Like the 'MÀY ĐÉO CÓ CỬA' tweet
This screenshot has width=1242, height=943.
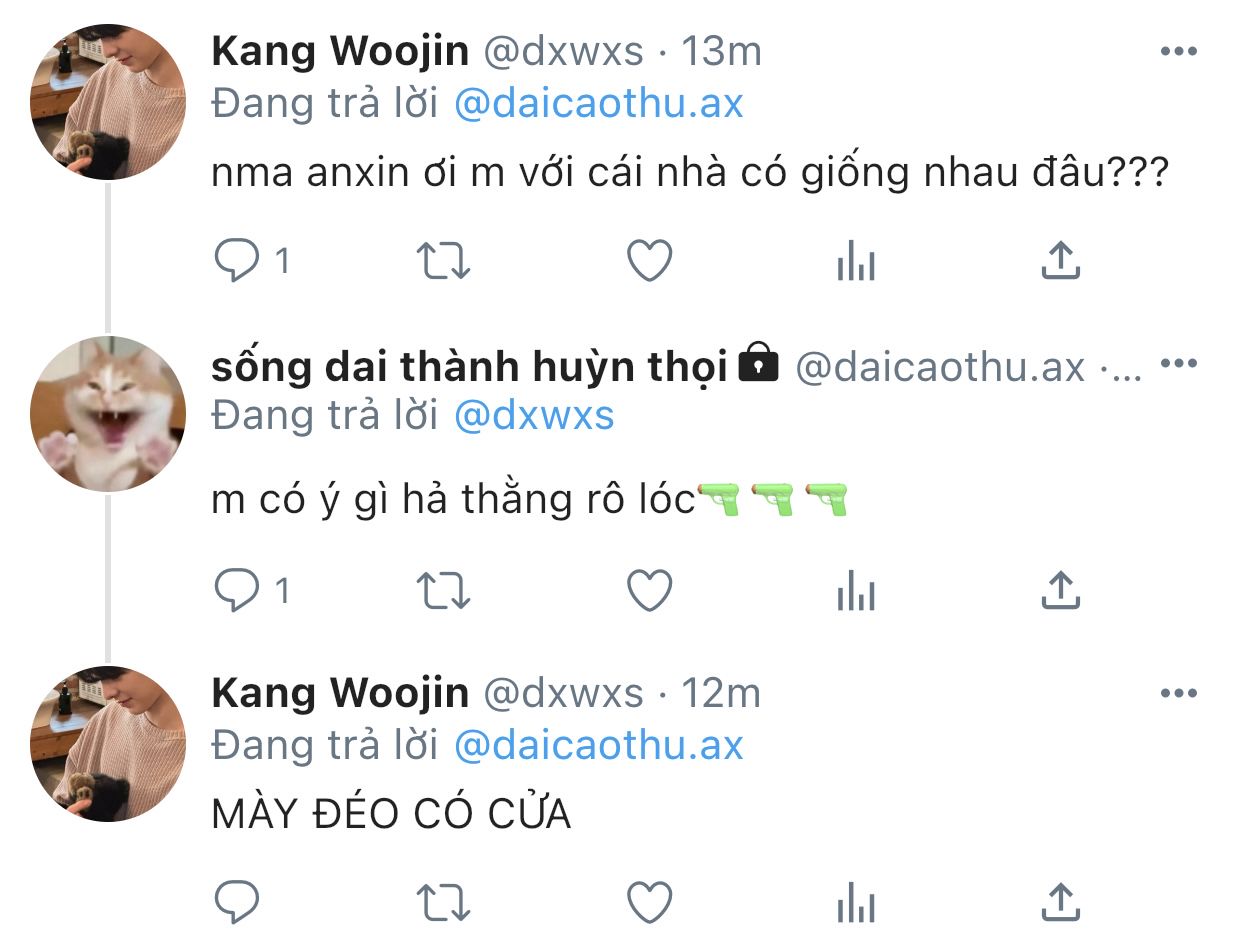pyautogui.click(x=649, y=904)
